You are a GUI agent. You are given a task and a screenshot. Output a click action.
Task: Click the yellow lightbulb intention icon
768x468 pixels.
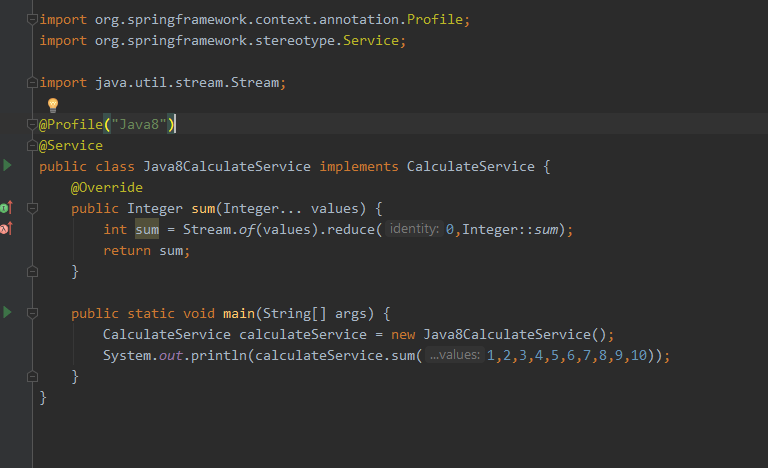click(x=53, y=105)
